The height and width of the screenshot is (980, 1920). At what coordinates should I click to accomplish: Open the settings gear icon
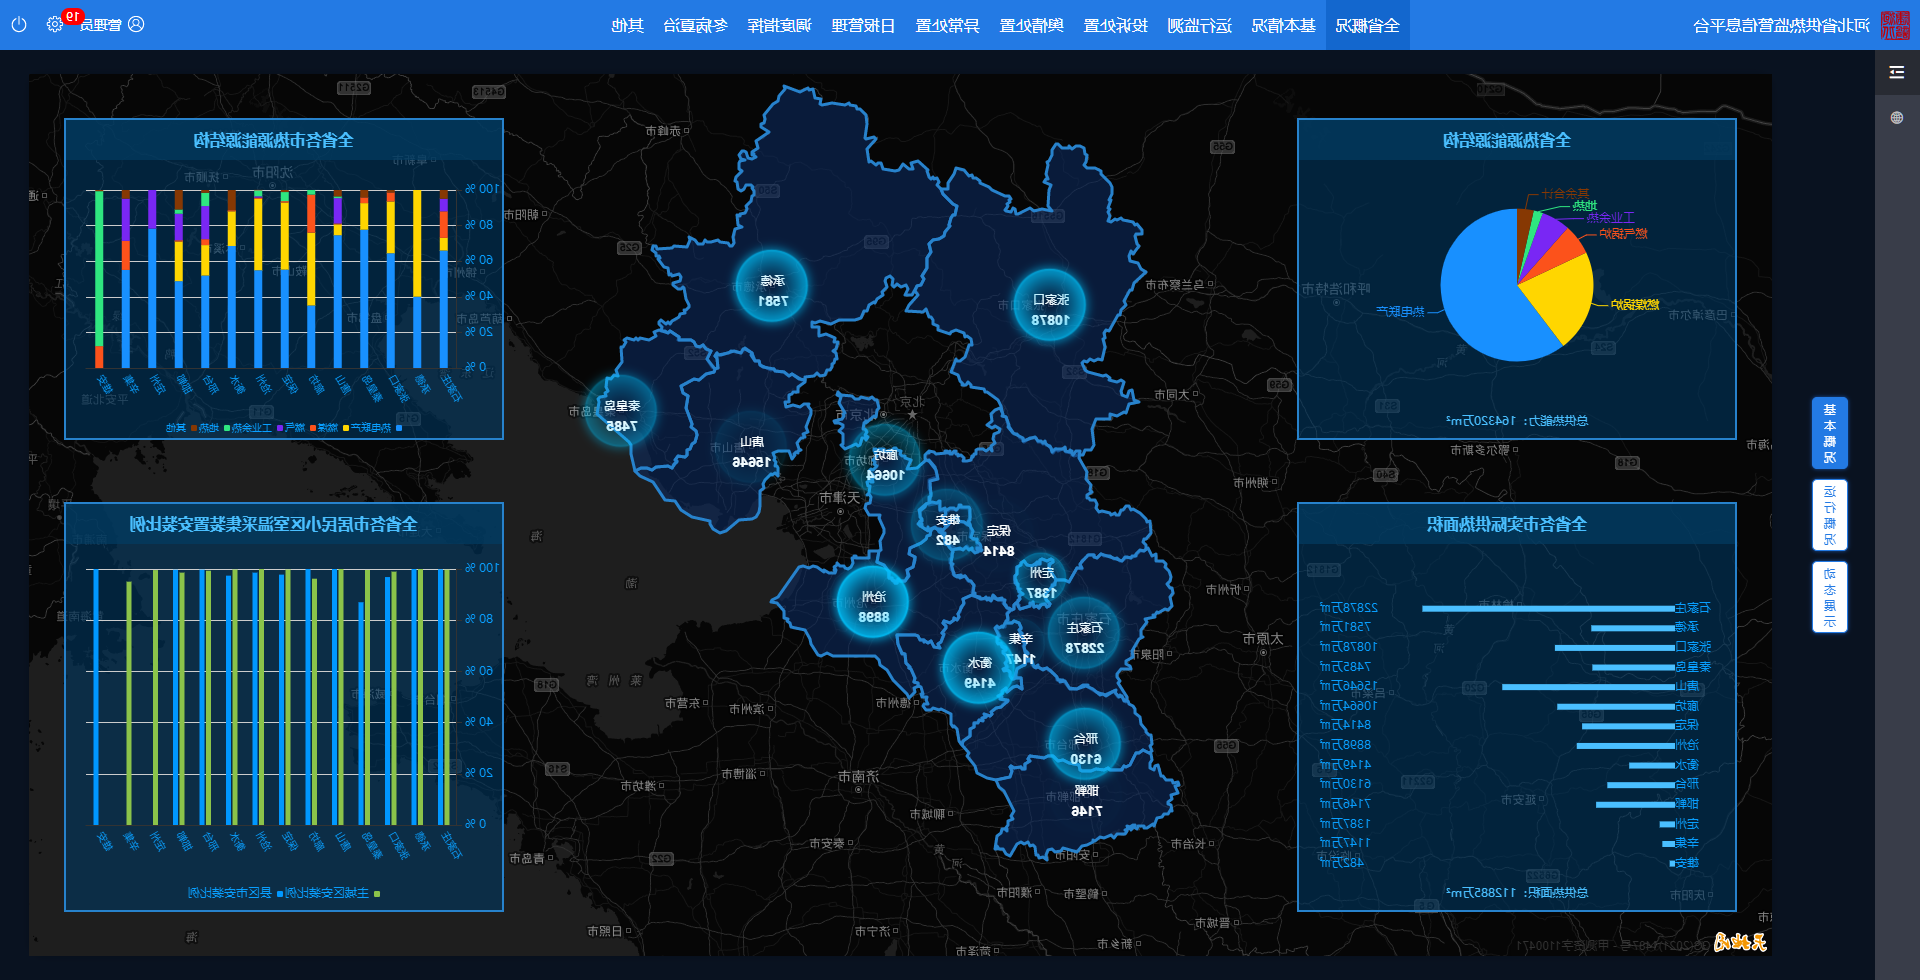[x=54, y=24]
